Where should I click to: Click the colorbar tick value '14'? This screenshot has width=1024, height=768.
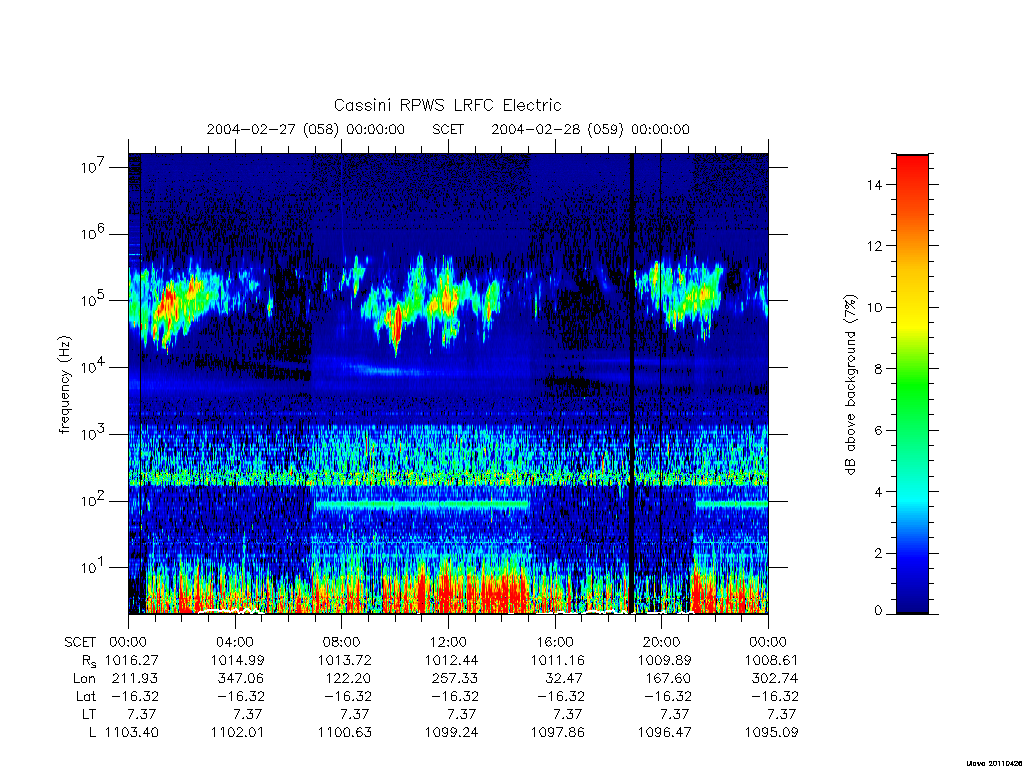(x=874, y=185)
